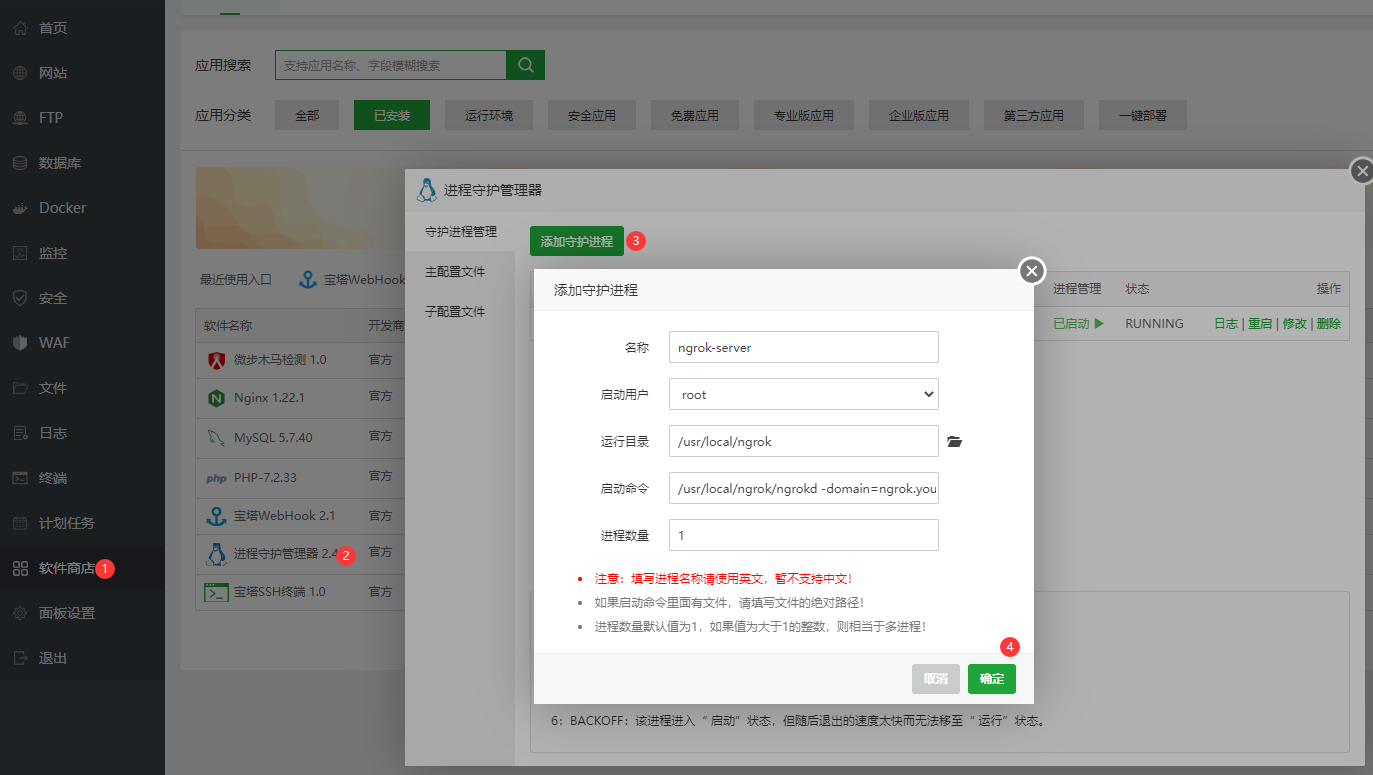Close the 添加守护进程 dialog
This screenshot has width=1373, height=775.
pos(1032,271)
